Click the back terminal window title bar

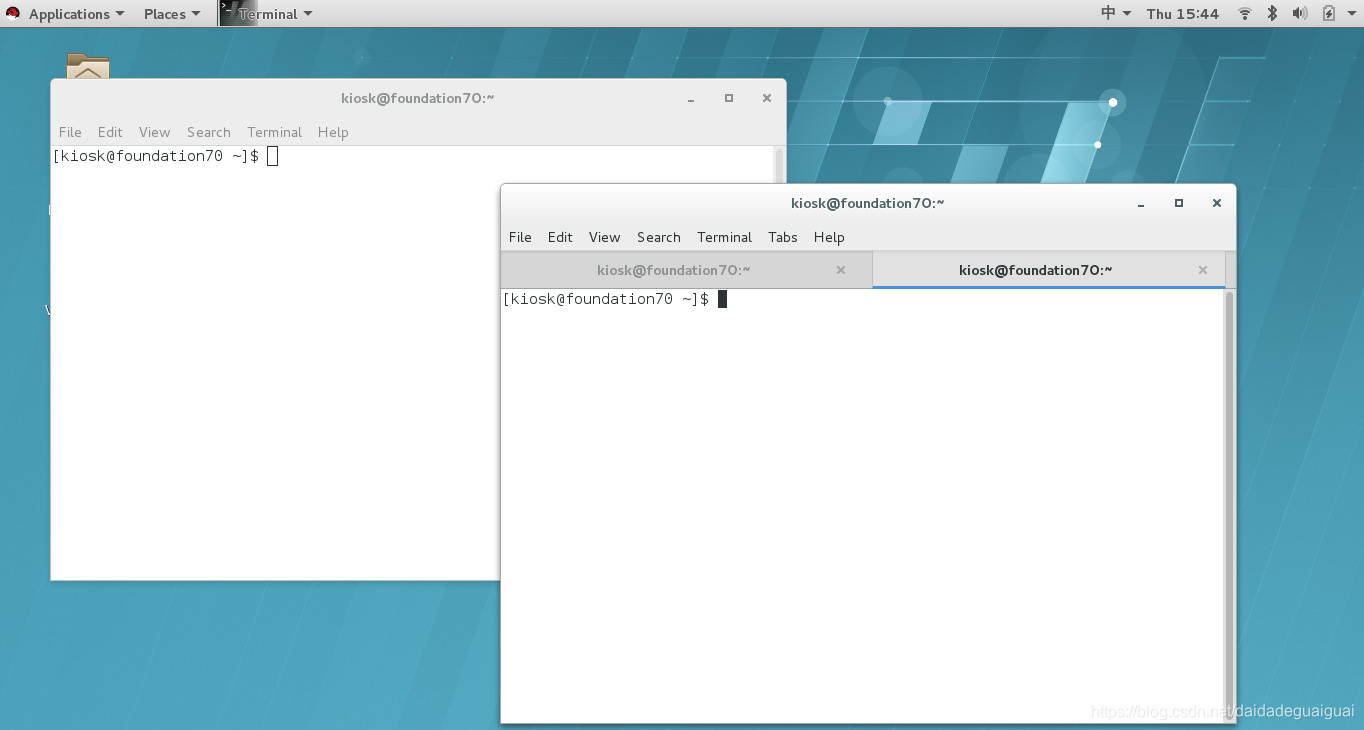(x=418, y=98)
